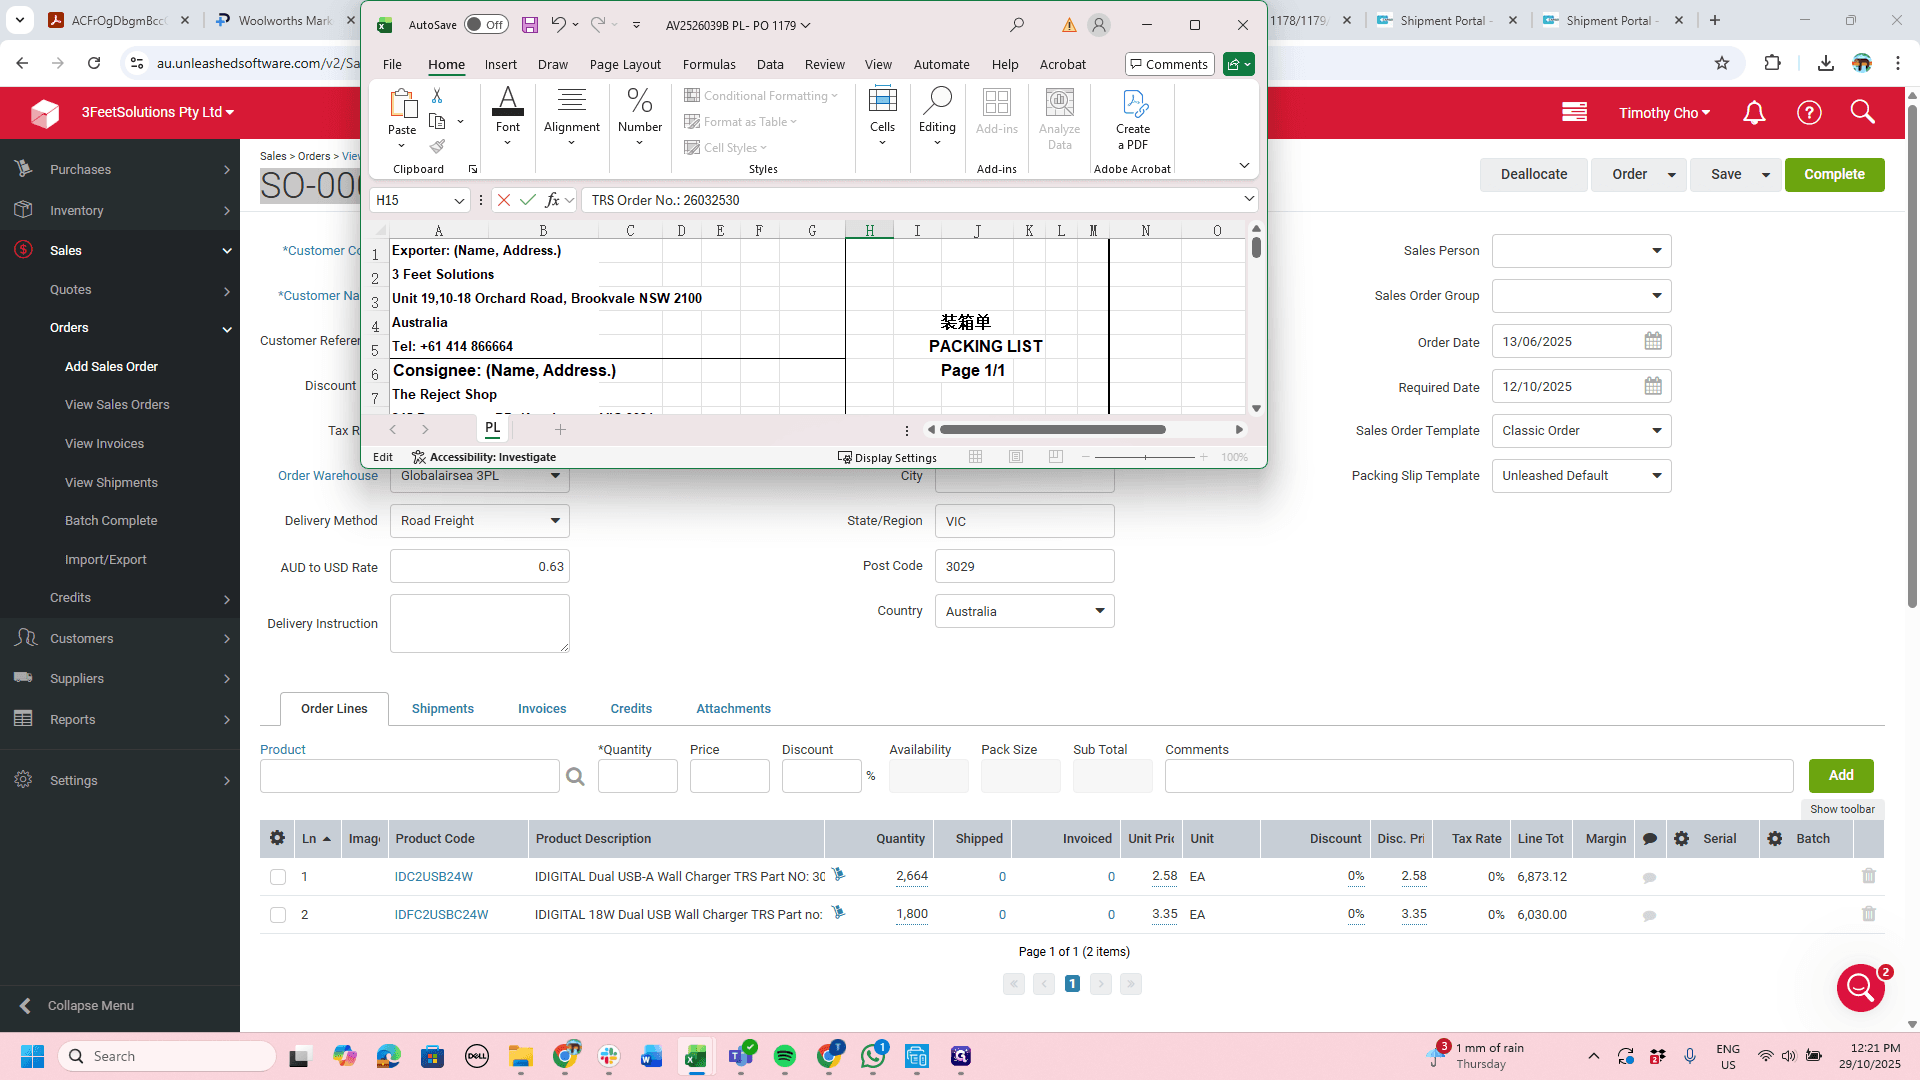Open the Sales Person dropdown
Viewport: 1920px width, 1080px height.
point(1581,251)
